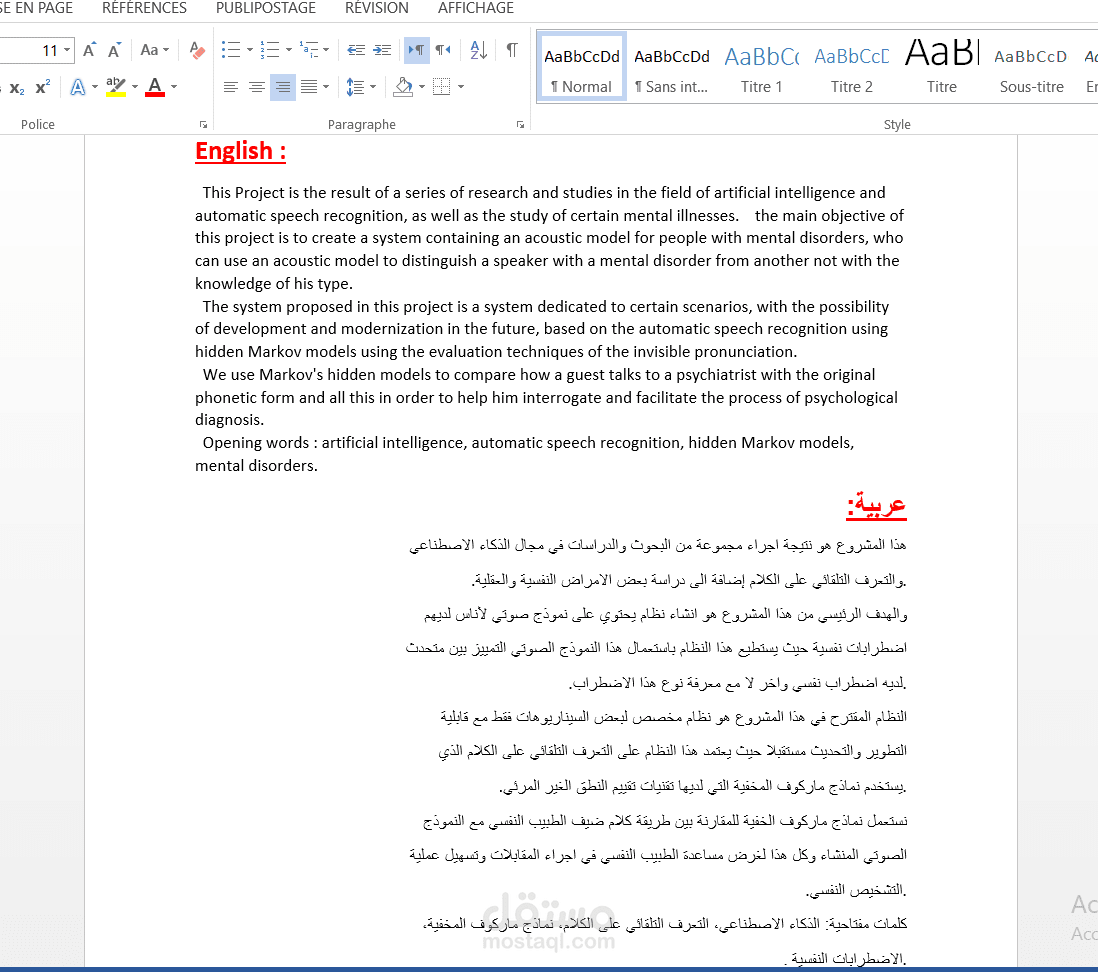Open the Paragraphe dialog launcher
The image size is (1098, 972).
pos(520,125)
